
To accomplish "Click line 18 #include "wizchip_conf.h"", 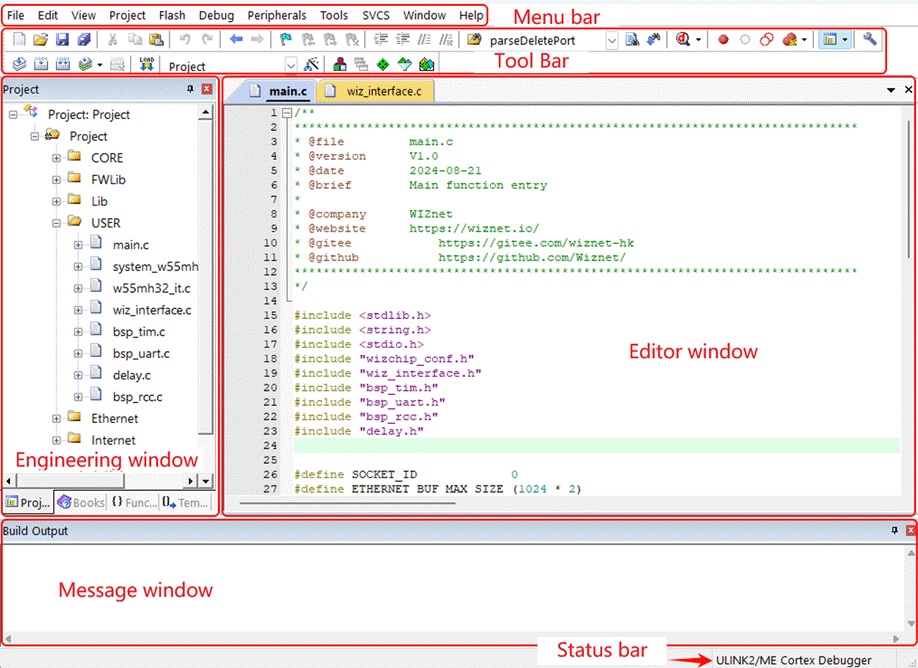I will click(384, 359).
